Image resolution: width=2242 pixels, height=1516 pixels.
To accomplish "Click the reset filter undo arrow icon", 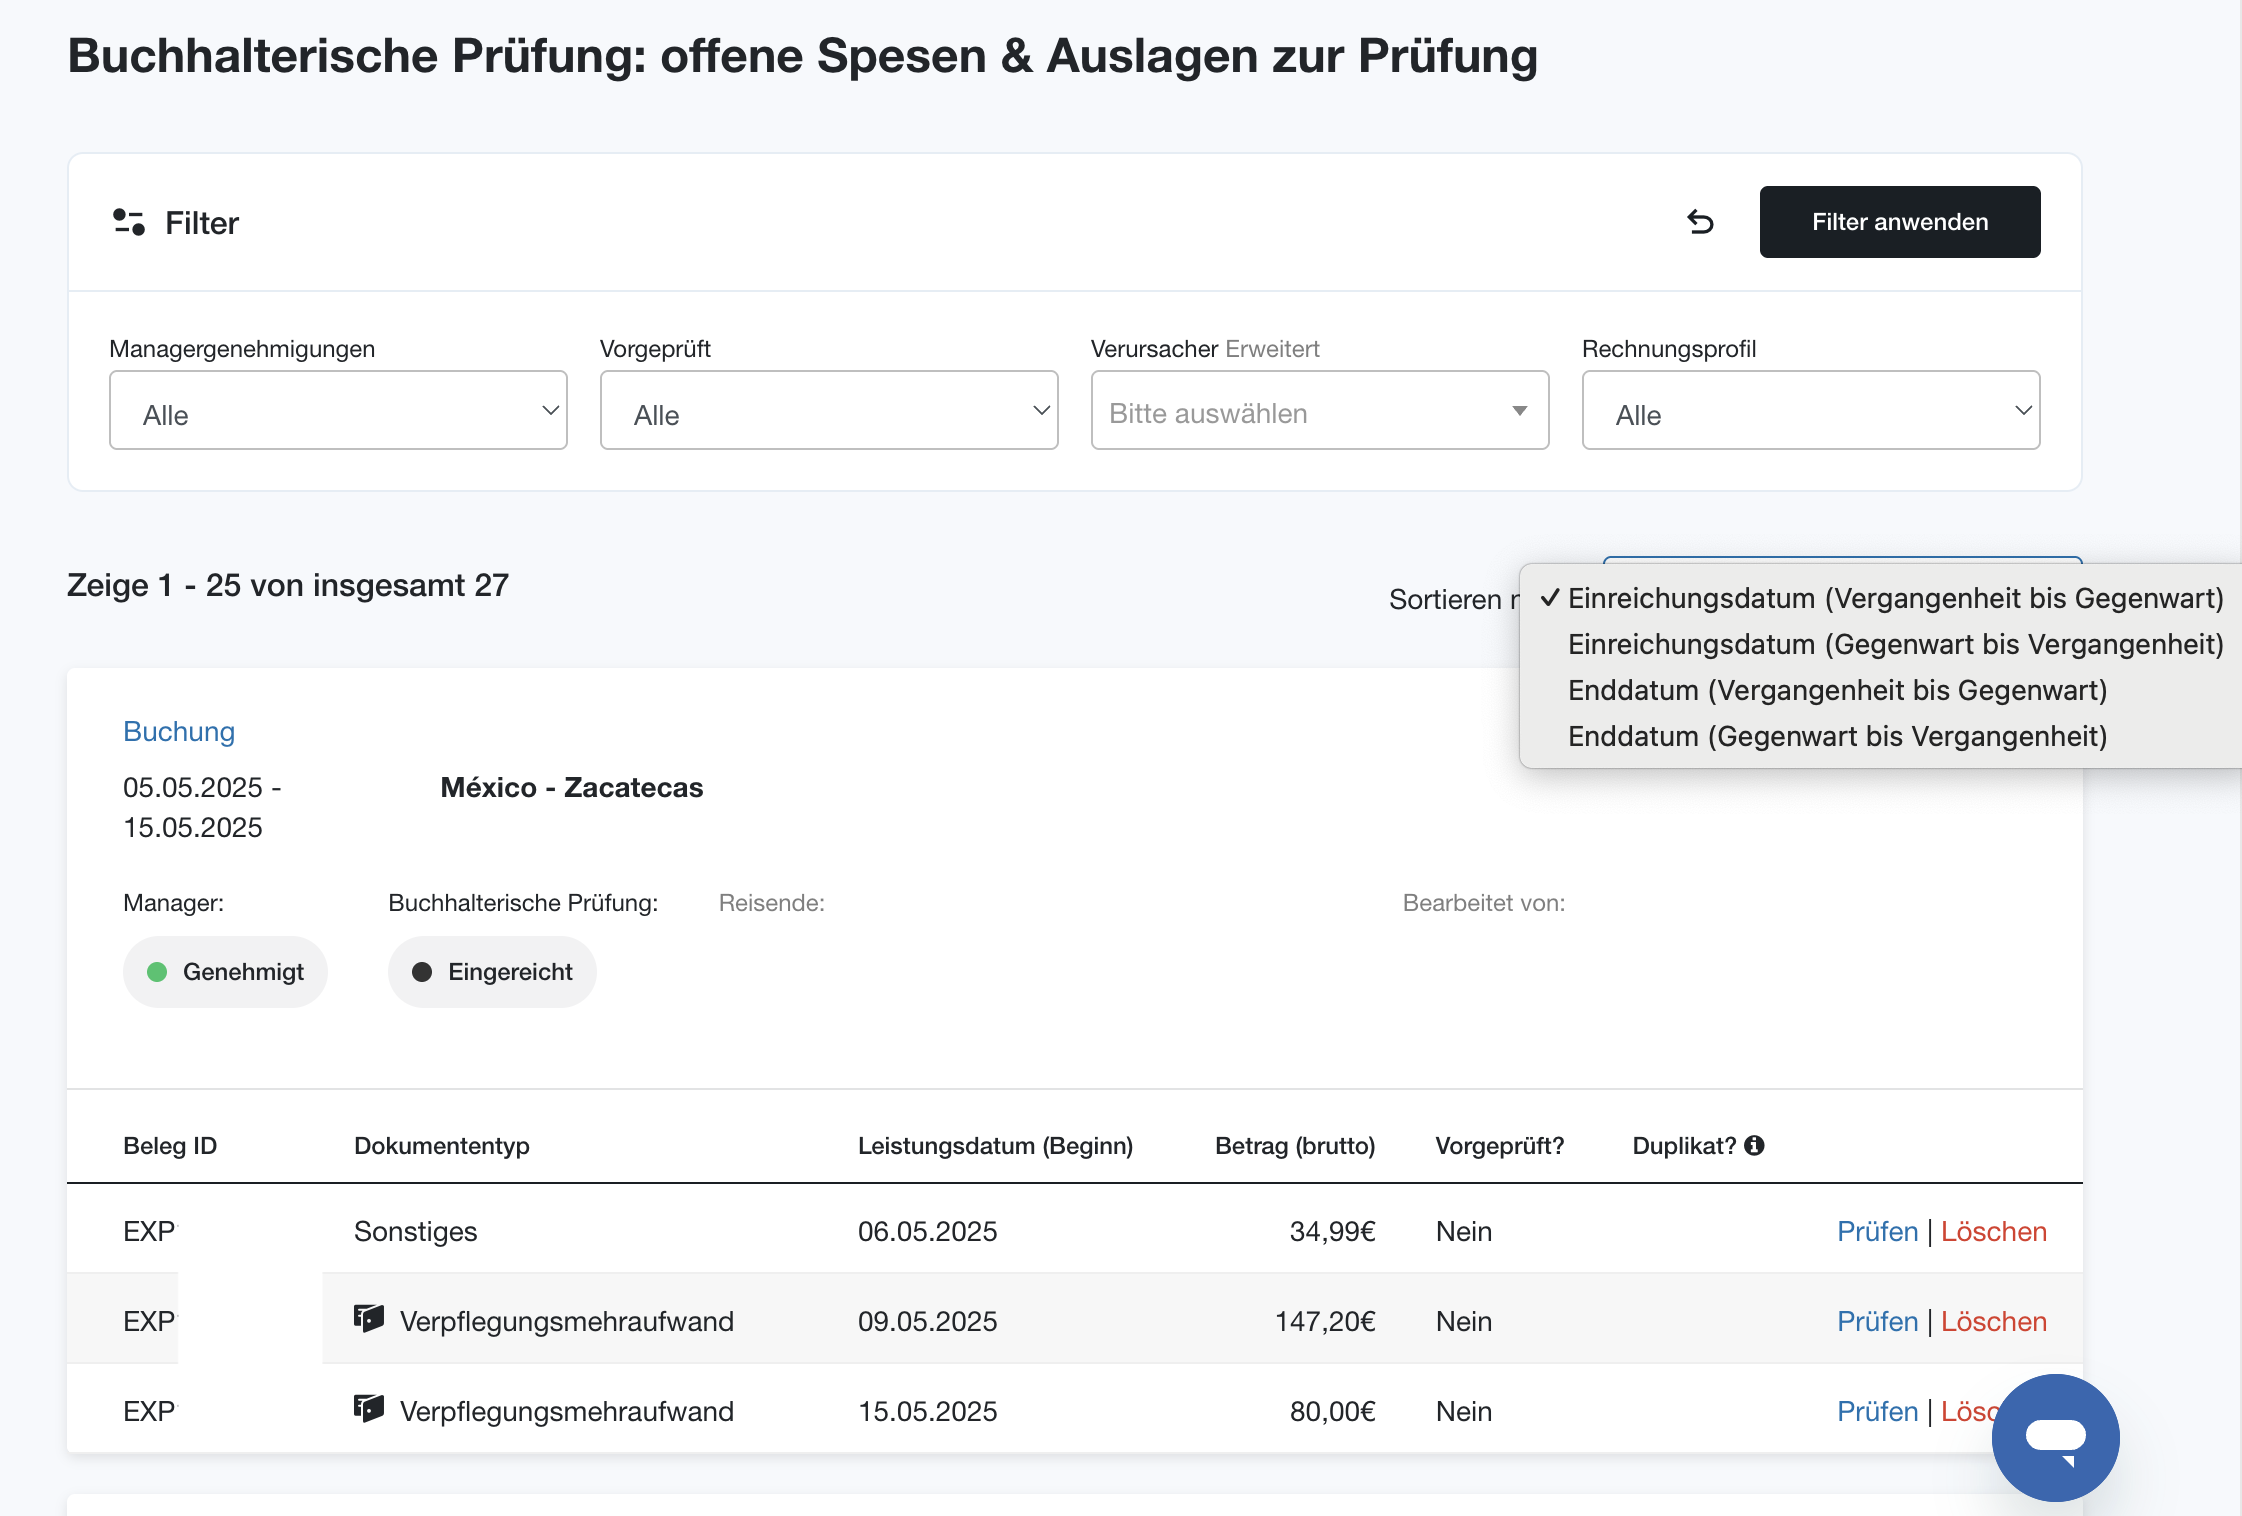I will pos(1700,222).
